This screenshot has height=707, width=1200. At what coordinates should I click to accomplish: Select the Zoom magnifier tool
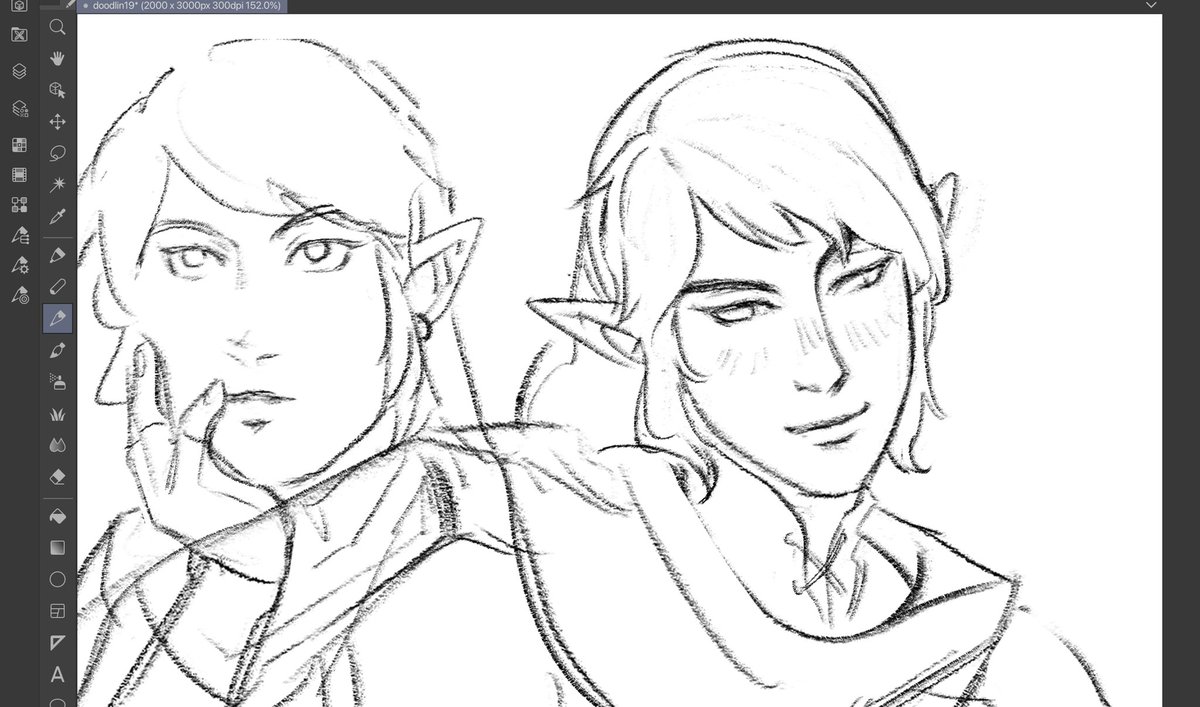(57, 27)
